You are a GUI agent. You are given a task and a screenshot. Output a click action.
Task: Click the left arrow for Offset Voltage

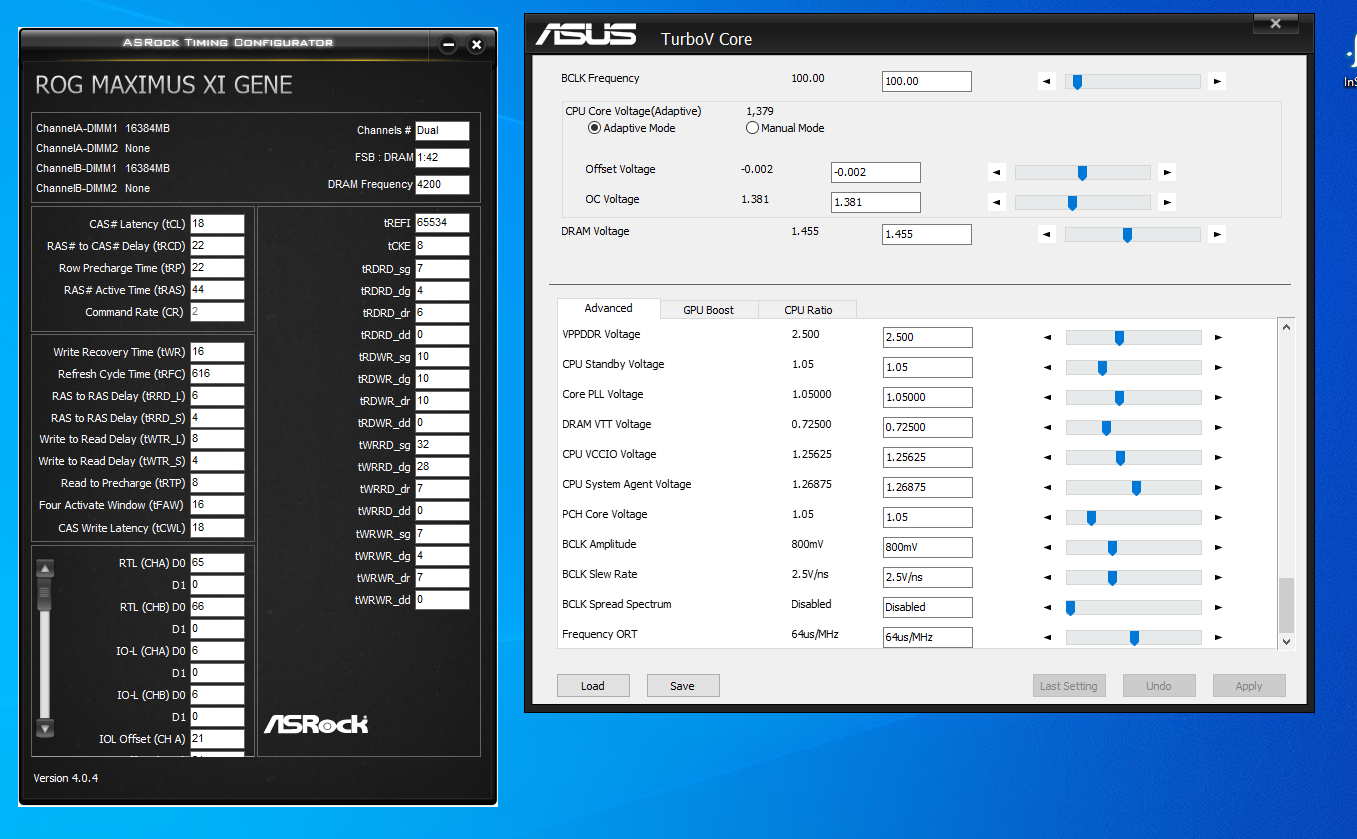click(996, 173)
